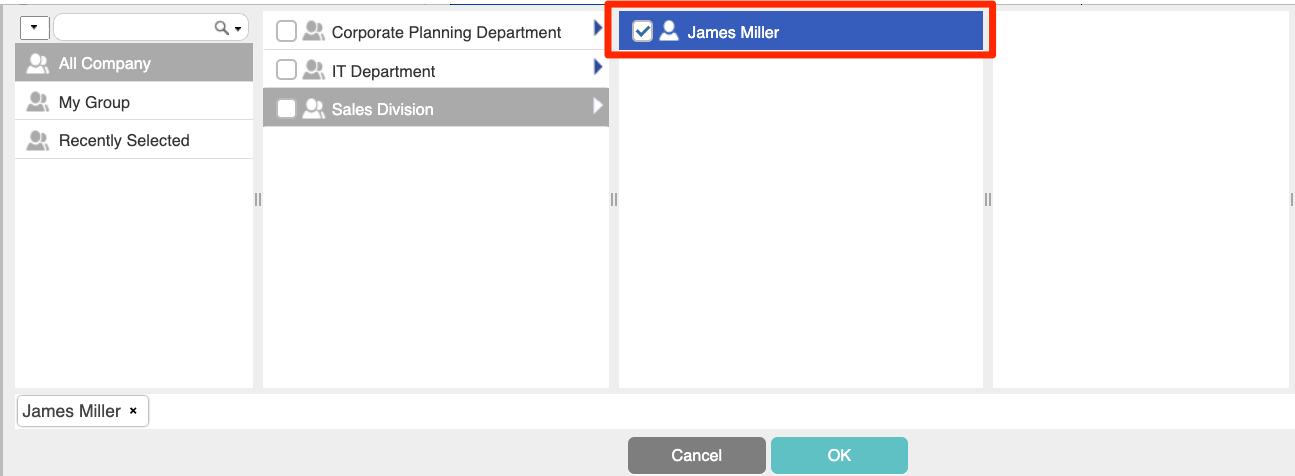The image size is (1295, 476).
Task: Click the My Group people icon
Action: pyautogui.click(x=38, y=102)
